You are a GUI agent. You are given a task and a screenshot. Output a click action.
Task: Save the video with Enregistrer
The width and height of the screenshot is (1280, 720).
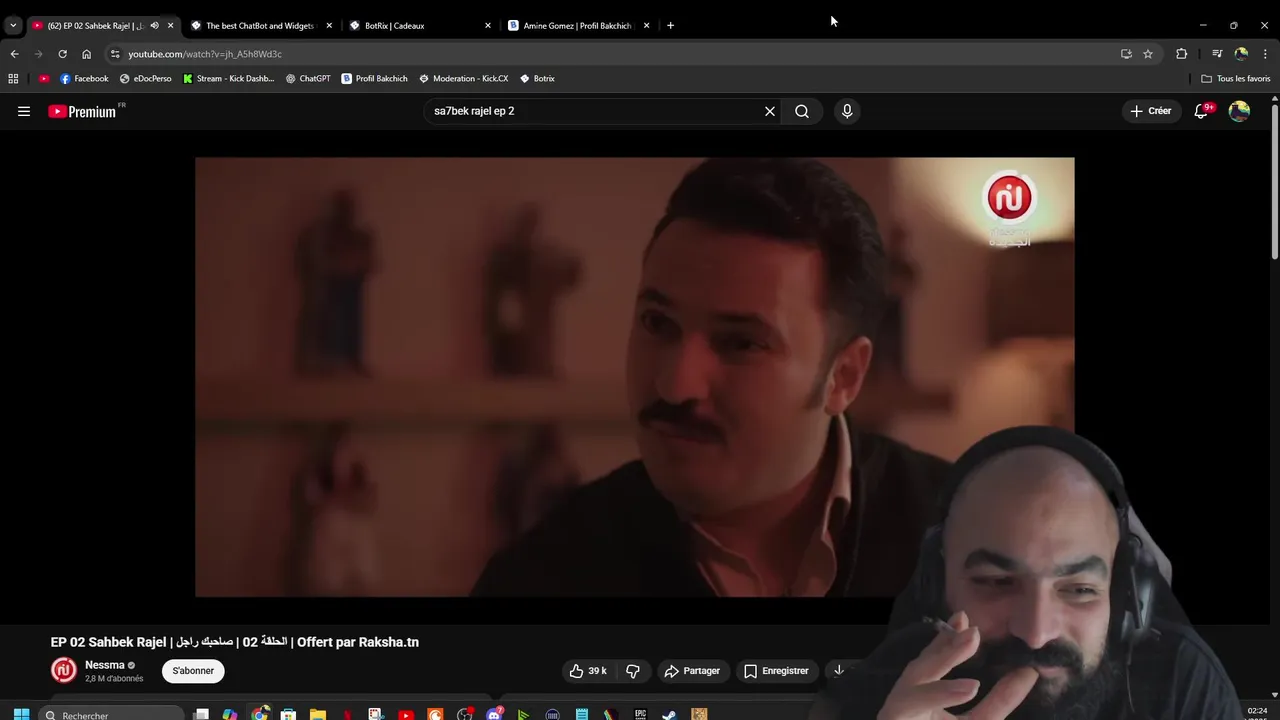click(x=776, y=671)
